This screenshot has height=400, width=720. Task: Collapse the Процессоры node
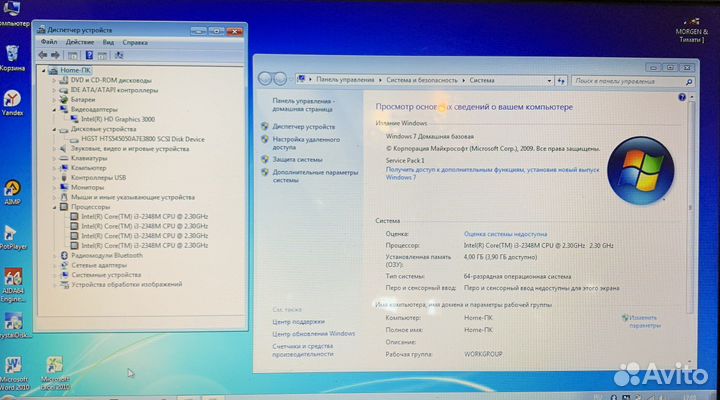[54, 207]
